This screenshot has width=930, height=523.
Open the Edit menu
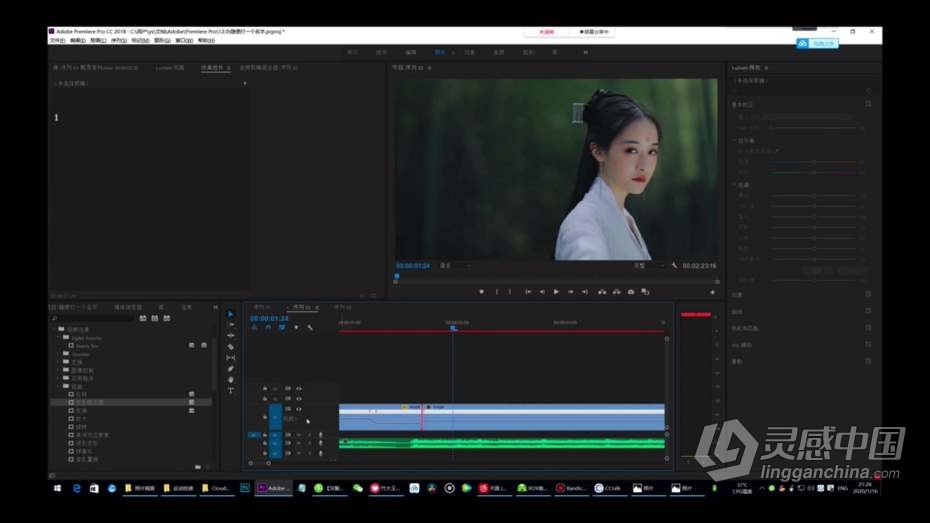point(78,40)
